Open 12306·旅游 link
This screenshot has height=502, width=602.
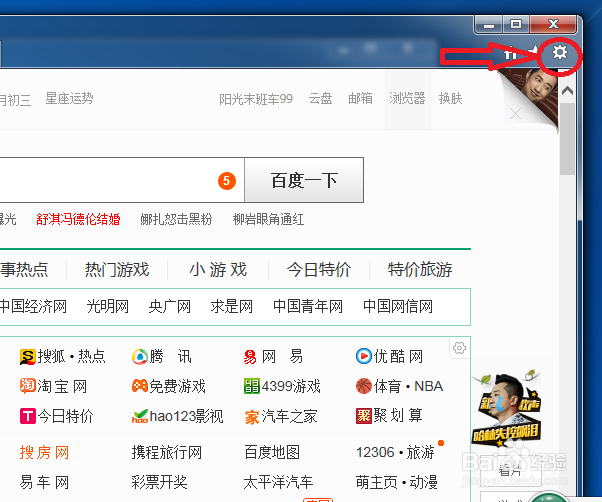[x=395, y=452]
